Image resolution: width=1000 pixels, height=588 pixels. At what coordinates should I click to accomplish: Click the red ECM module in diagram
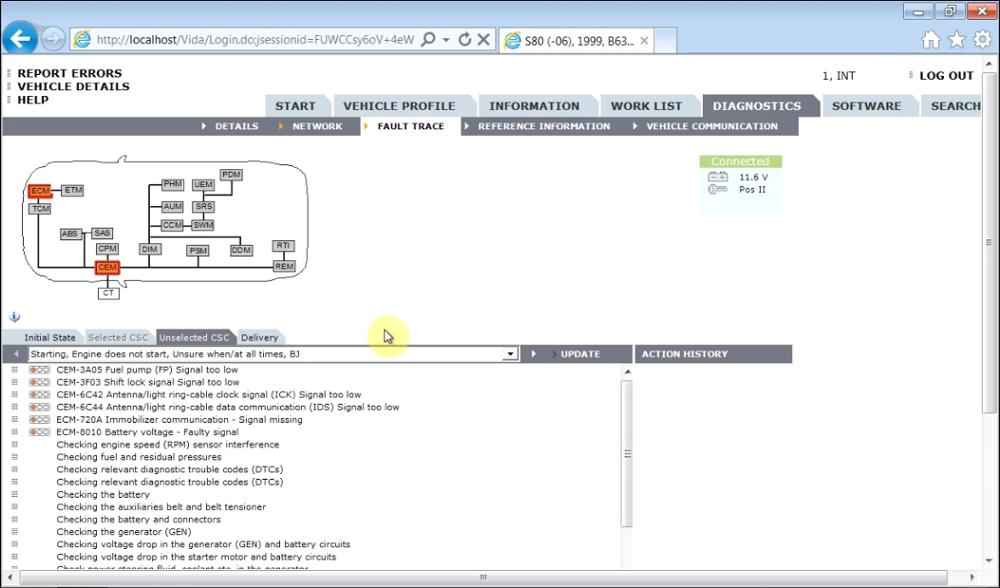40,191
